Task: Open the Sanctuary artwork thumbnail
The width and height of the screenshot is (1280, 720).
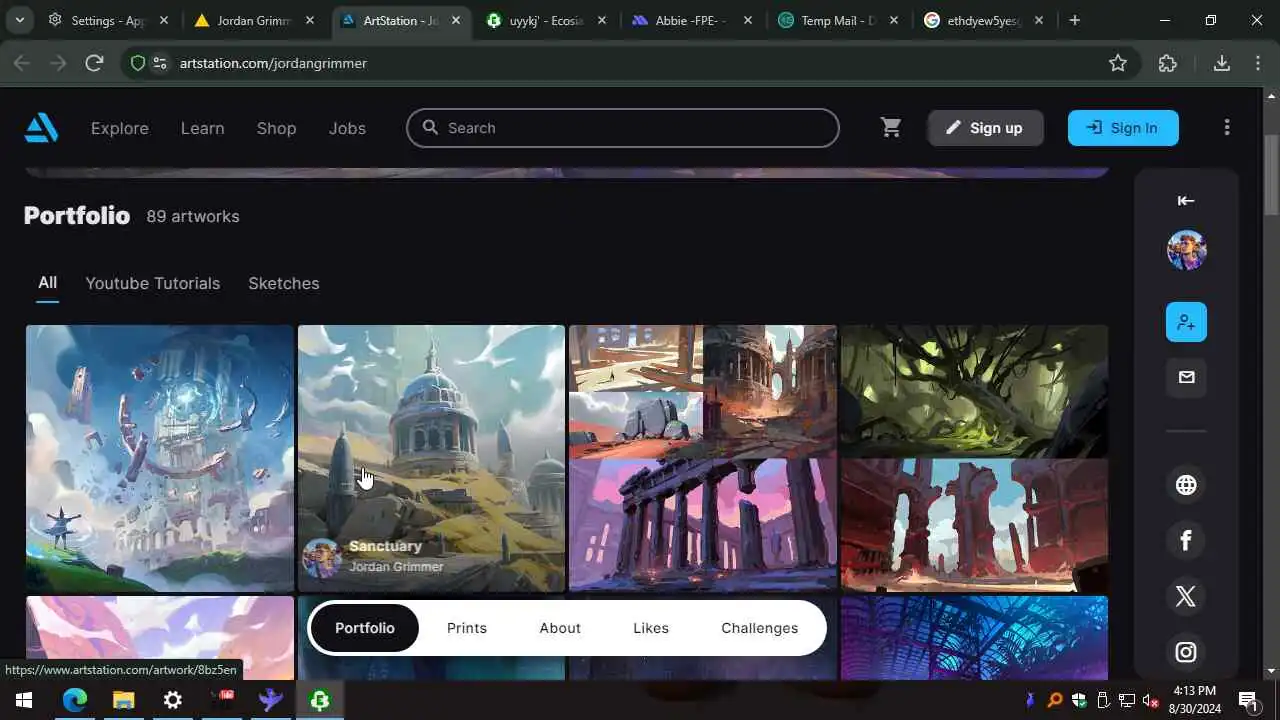Action: 431,458
